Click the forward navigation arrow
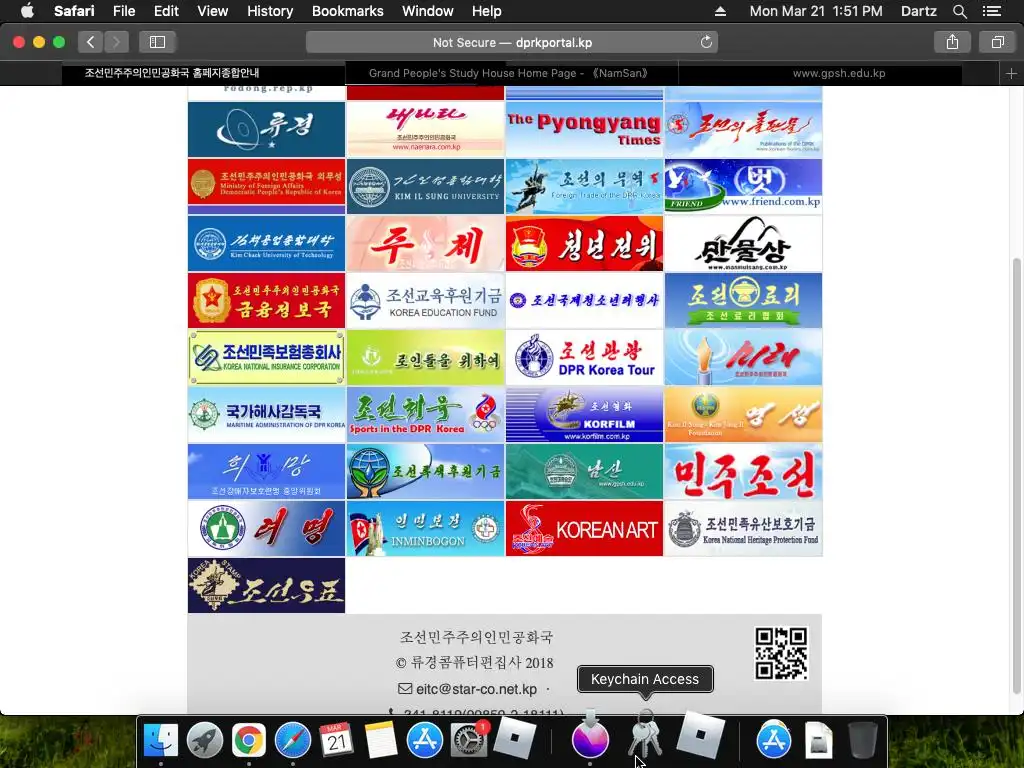This screenshot has height=768, width=1024. click(116, 42)
